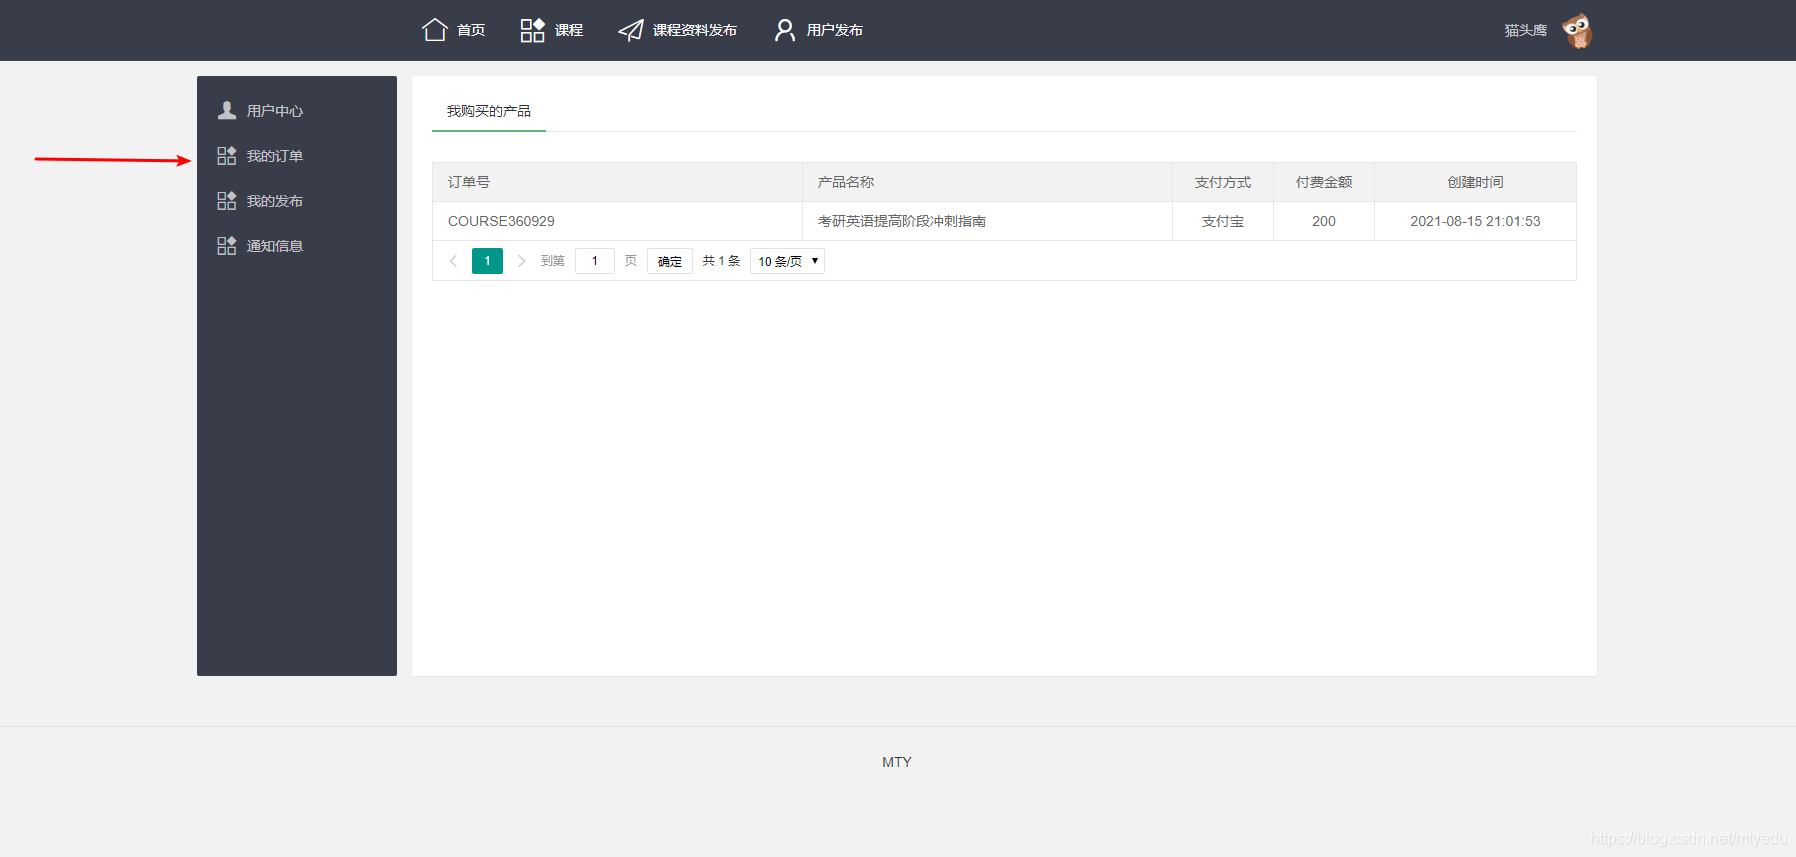
Task: Click the home icon in the top navigation
Action: 434,30
